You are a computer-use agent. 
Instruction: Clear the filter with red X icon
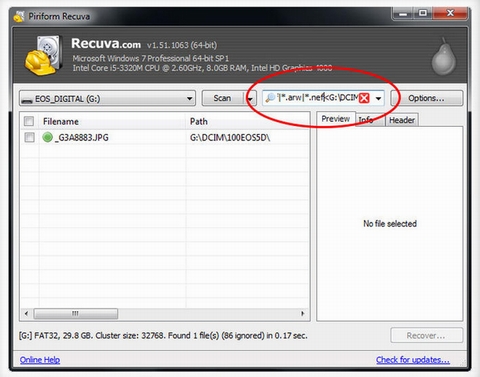pos(364,98)
